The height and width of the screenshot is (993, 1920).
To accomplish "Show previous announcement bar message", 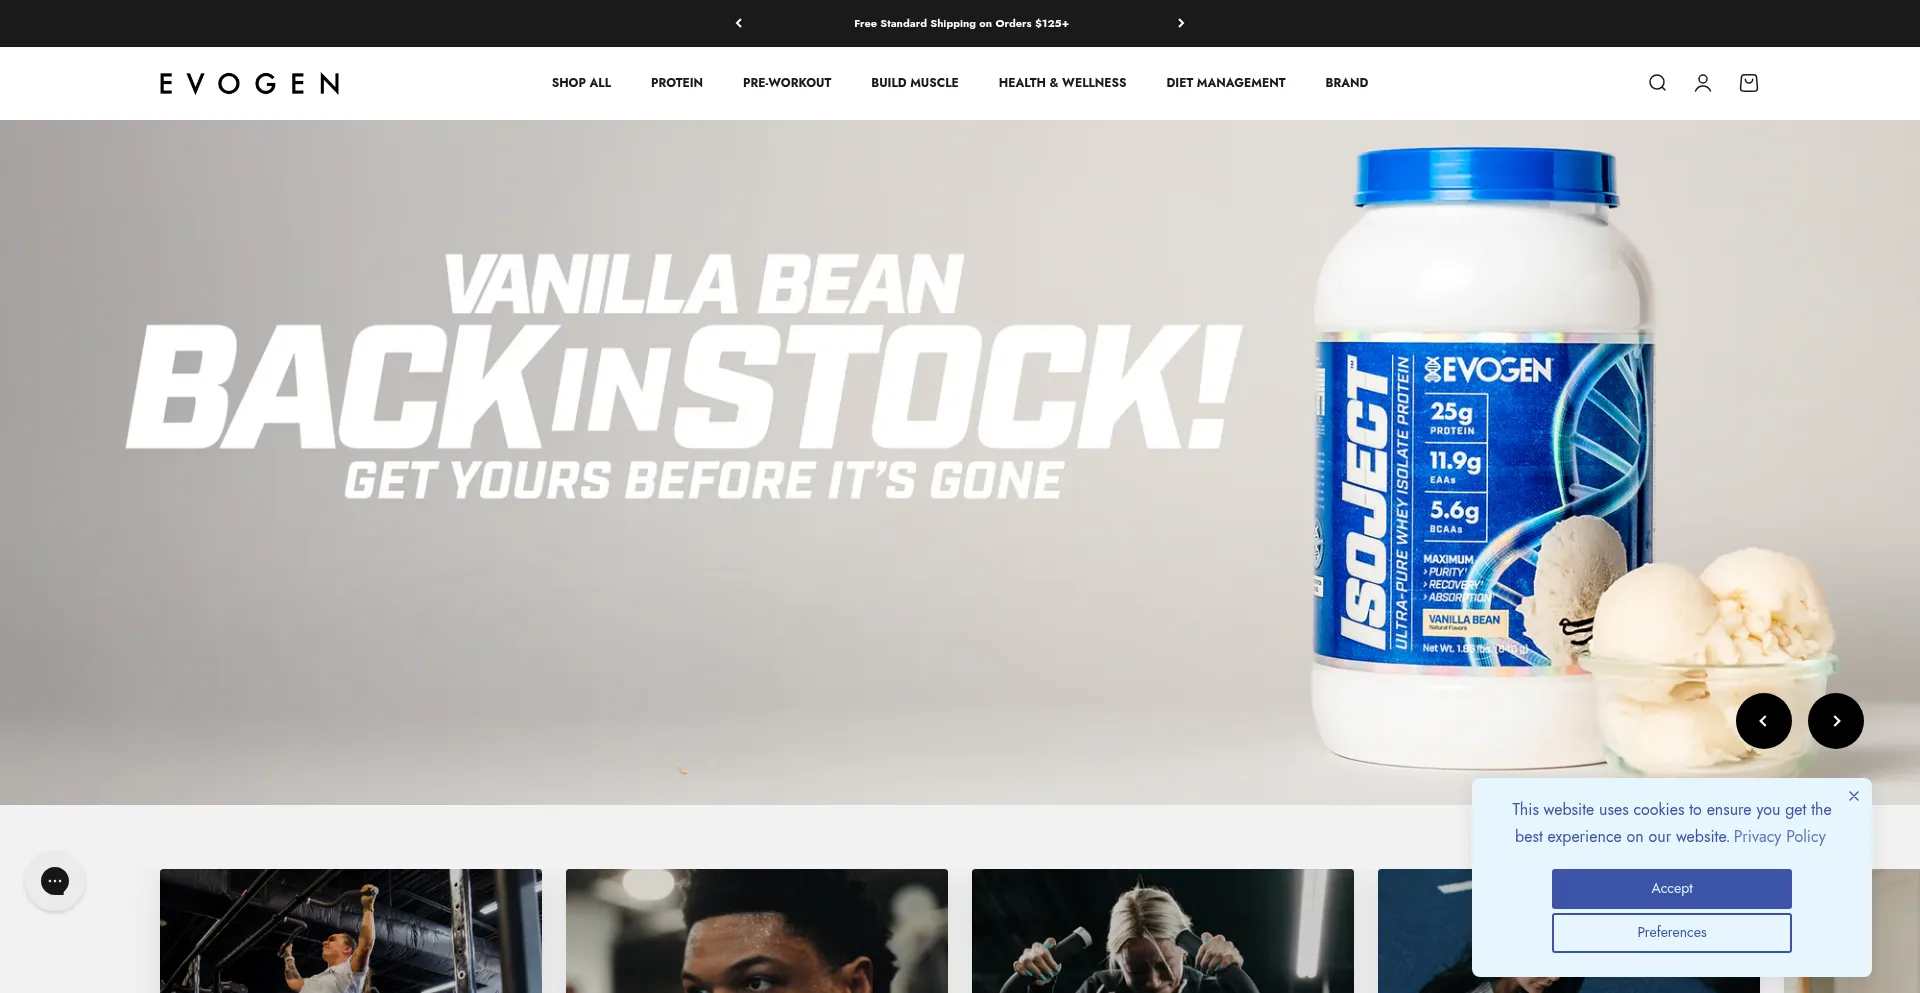I will click(739, 23).
